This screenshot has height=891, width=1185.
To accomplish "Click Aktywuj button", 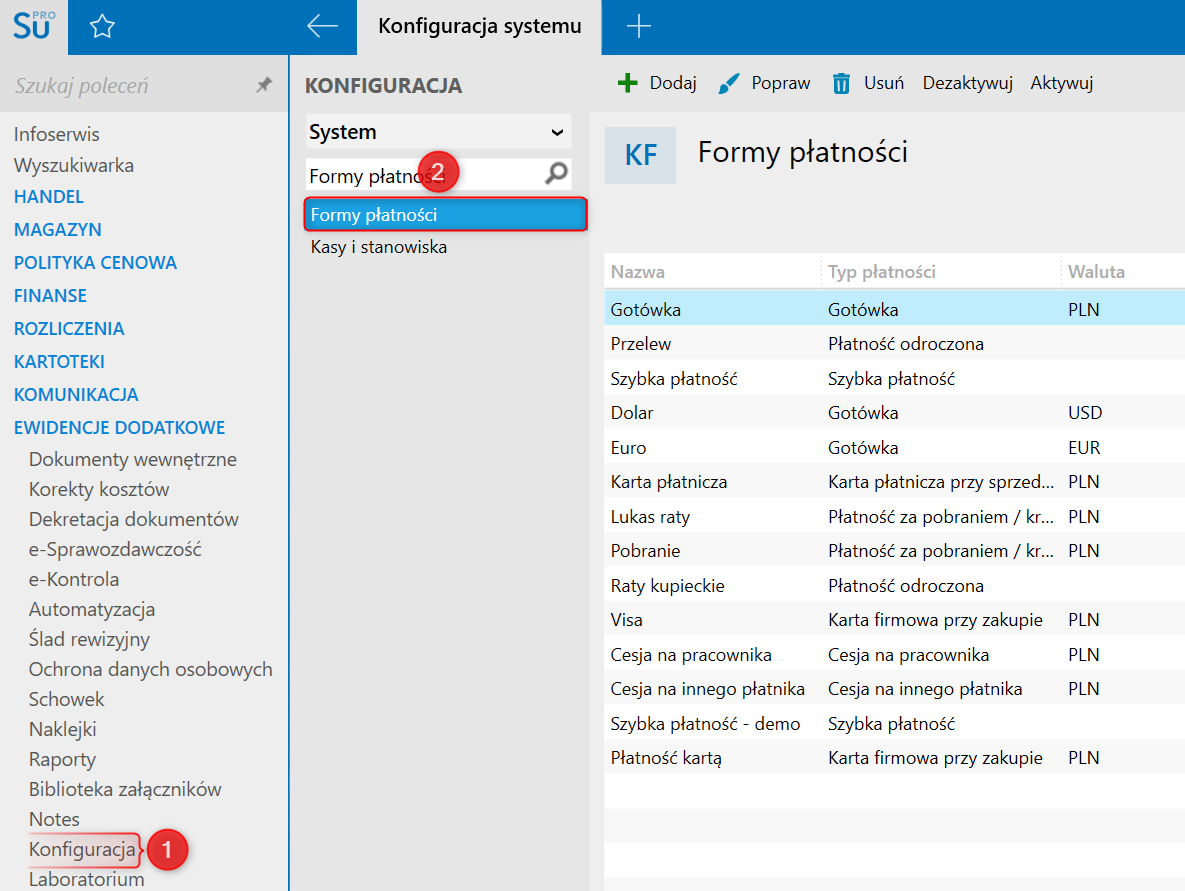I will [1062, 83].
